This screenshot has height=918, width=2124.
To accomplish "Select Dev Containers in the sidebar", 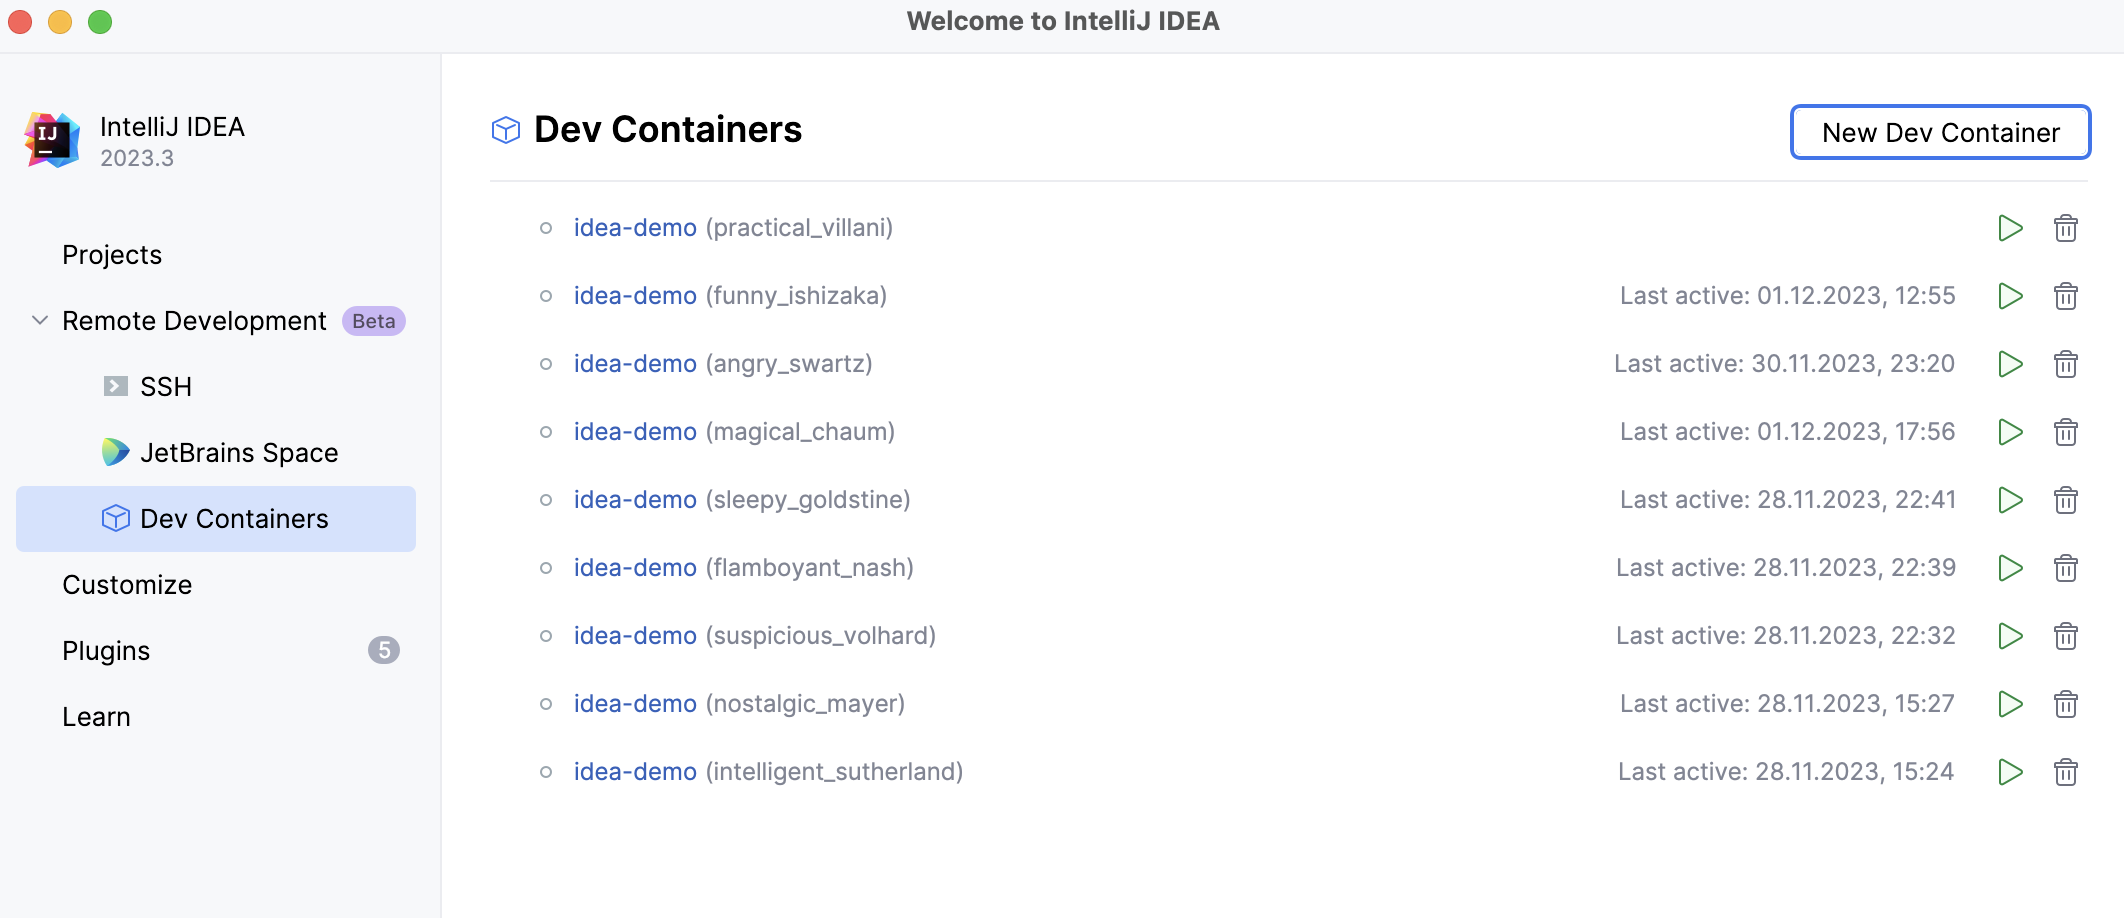I will (216, 519).
